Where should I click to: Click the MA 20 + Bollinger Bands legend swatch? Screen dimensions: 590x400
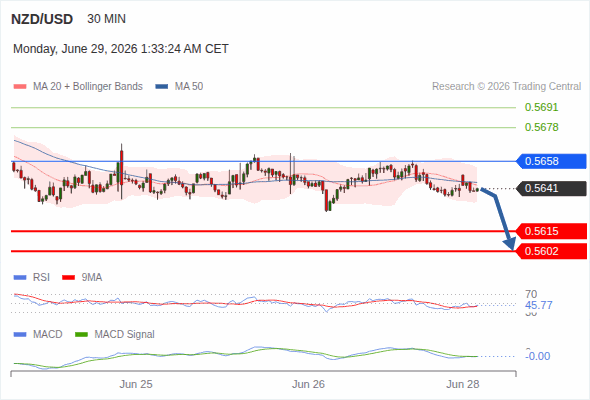pyautogui.click(x=20, y=87)
